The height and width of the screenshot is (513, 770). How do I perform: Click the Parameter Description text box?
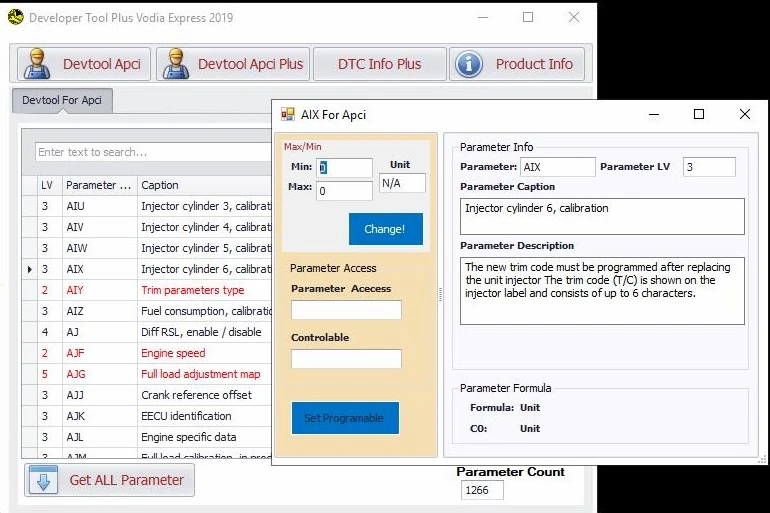point(602,291)
